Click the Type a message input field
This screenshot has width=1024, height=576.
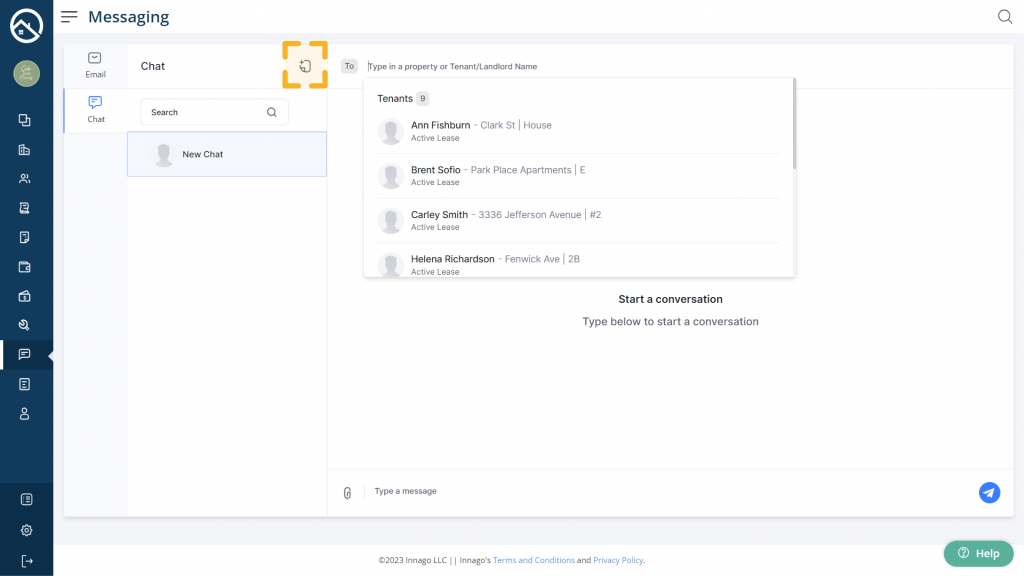[660, 492]
